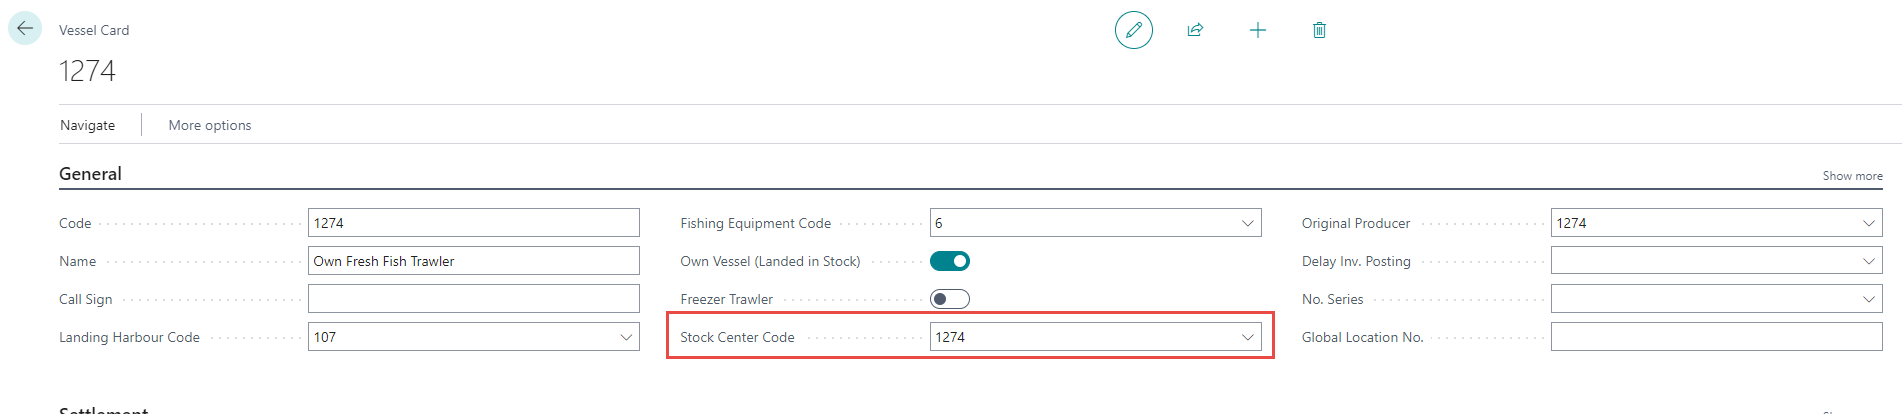Click the share icon
Viewport: 1902px width, 414px height.
point(1195,30)
